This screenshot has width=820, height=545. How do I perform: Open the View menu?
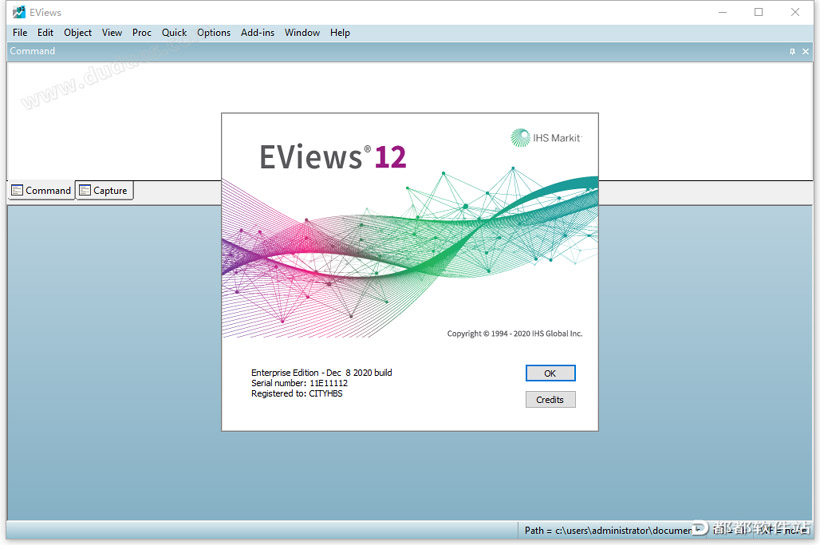112,32
